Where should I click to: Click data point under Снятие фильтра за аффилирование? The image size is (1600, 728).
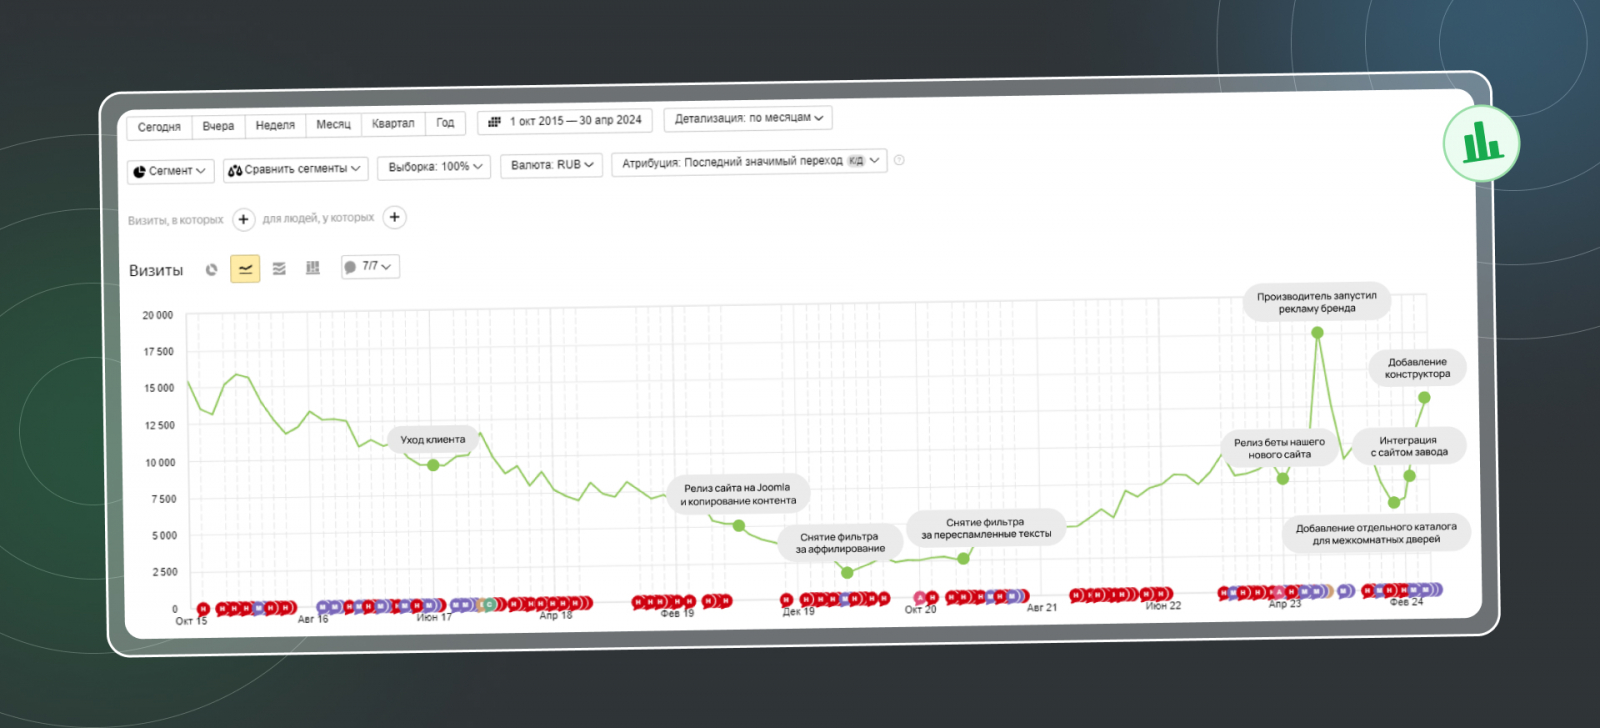tap(847, 573)
